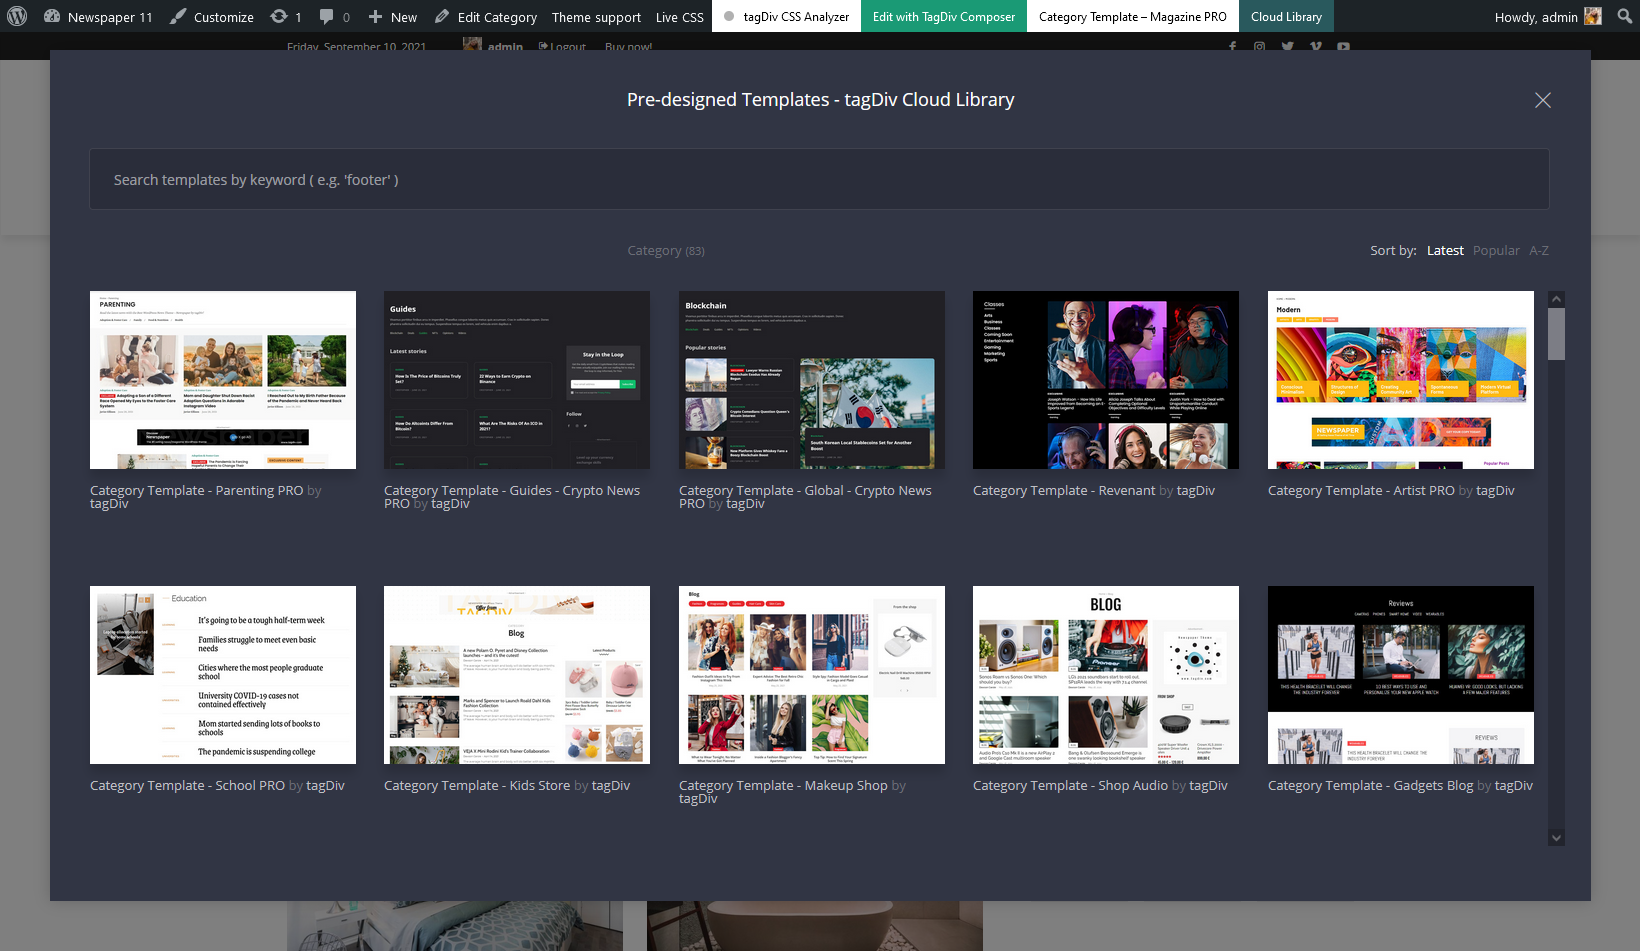Open the Gadgets Blog template thumbnail
This screenshot has width=1640, height=951.
(x=1401, y=675)
